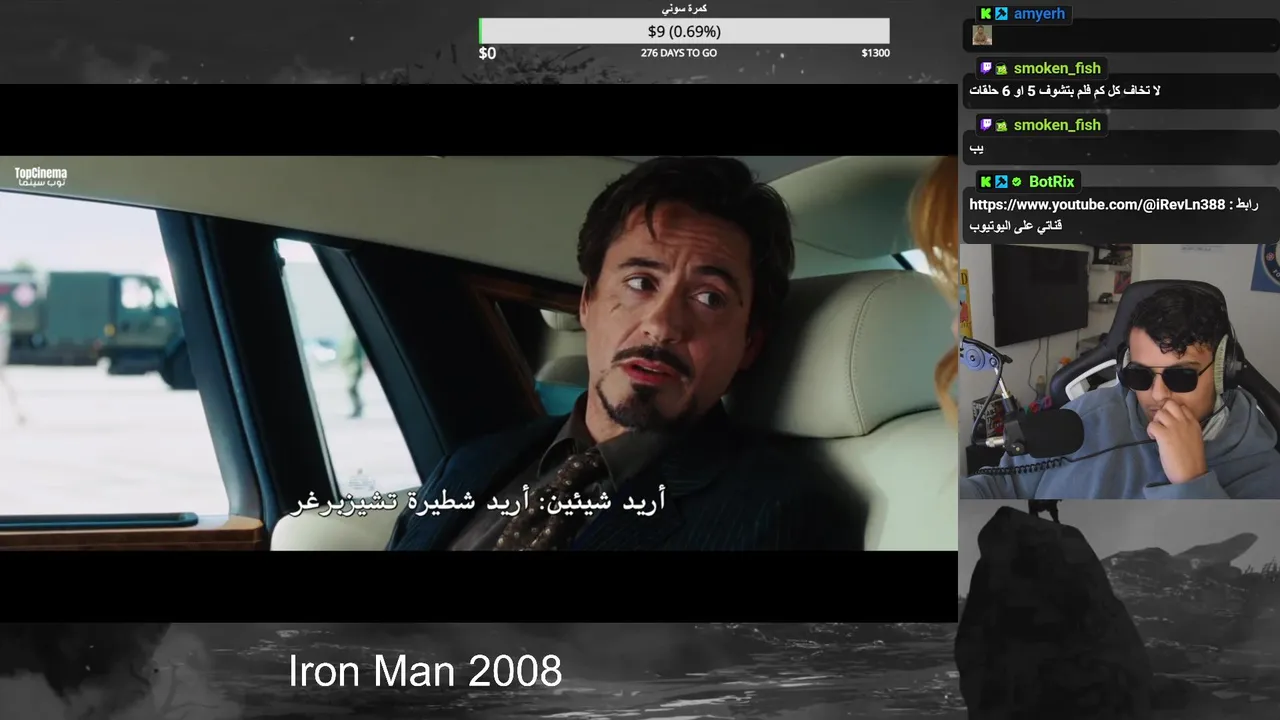Click the Kick badge beside amyerh
Screen dimensions: 1280x720
986,14
